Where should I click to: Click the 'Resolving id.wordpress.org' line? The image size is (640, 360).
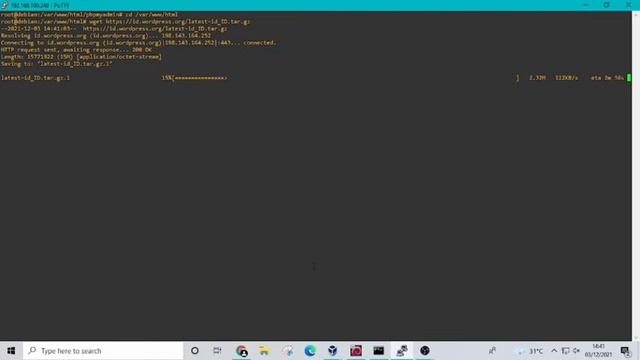[106, 36]
